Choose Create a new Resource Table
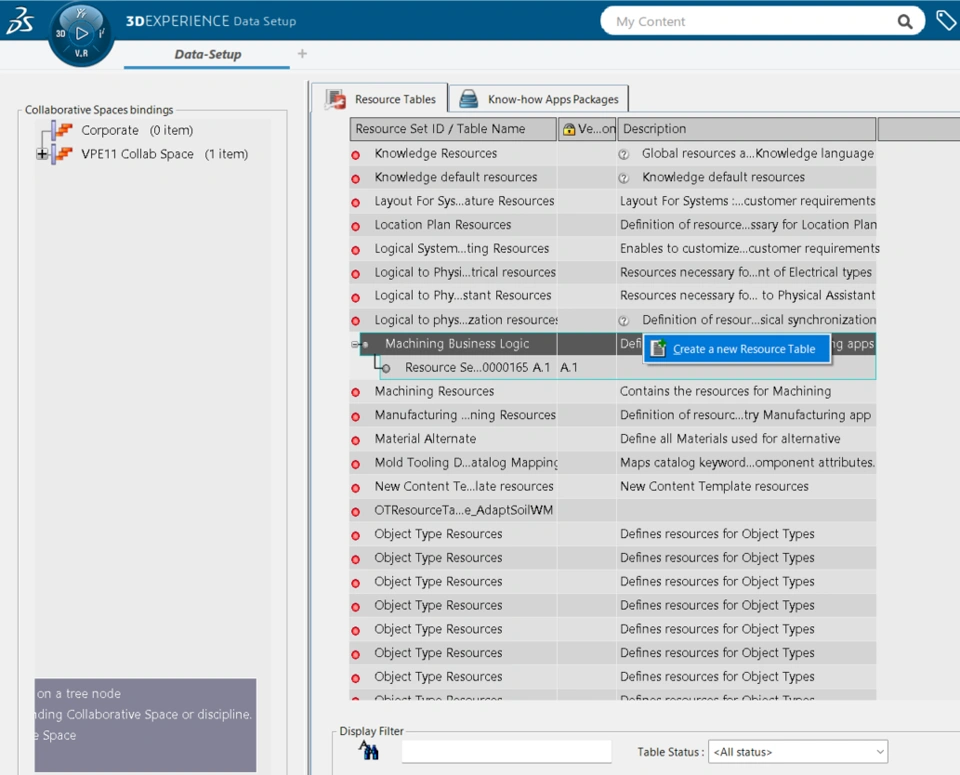This screenshot has height=775, width=960. [737, 349]
